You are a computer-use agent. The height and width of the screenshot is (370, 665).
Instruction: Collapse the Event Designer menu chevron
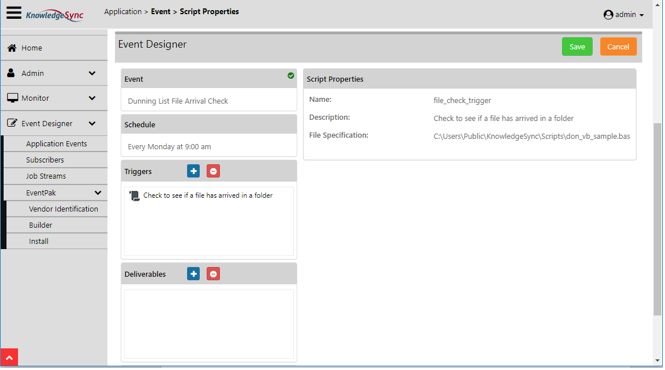click(92, 123)
